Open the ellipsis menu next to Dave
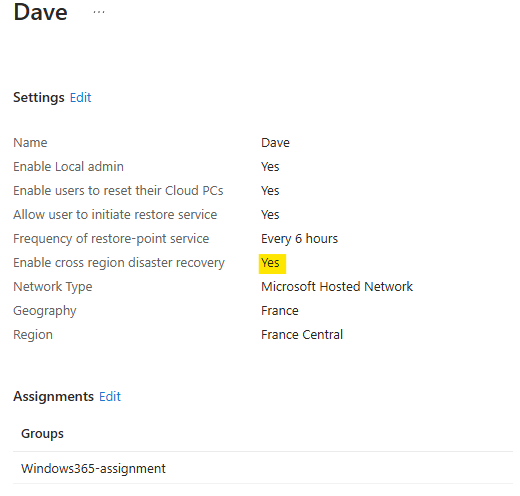The width and height of the screenshot is (520, 496). 99,12
